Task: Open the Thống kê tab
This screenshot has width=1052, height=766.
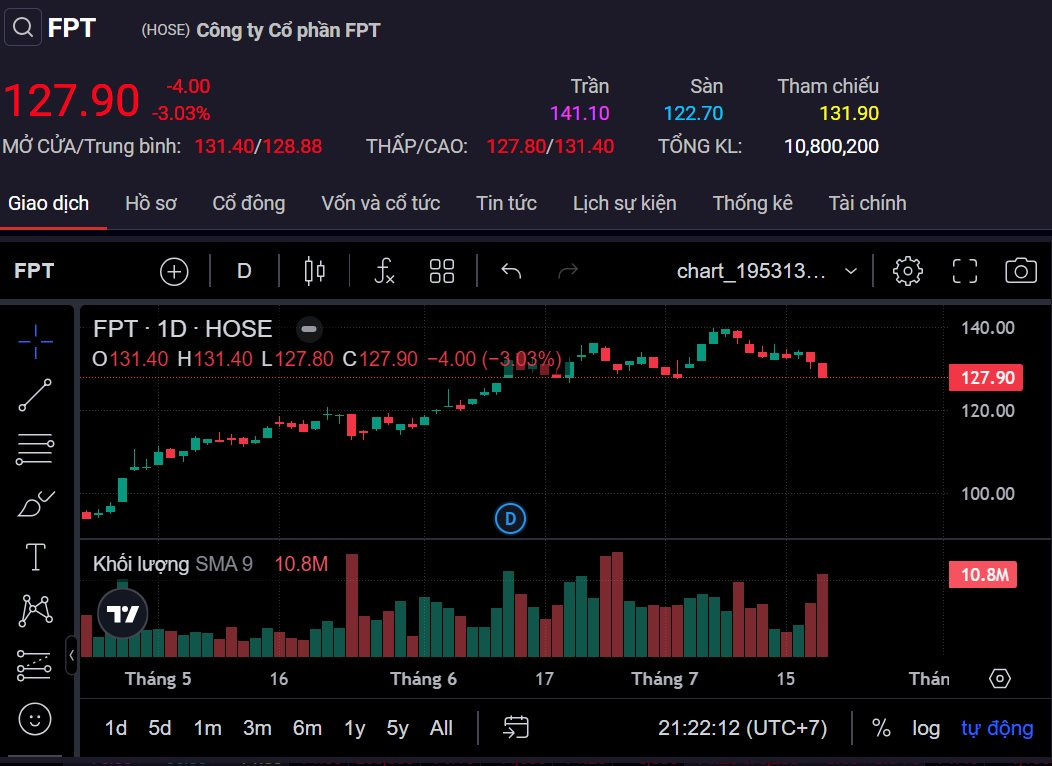Action: [752, 203]
